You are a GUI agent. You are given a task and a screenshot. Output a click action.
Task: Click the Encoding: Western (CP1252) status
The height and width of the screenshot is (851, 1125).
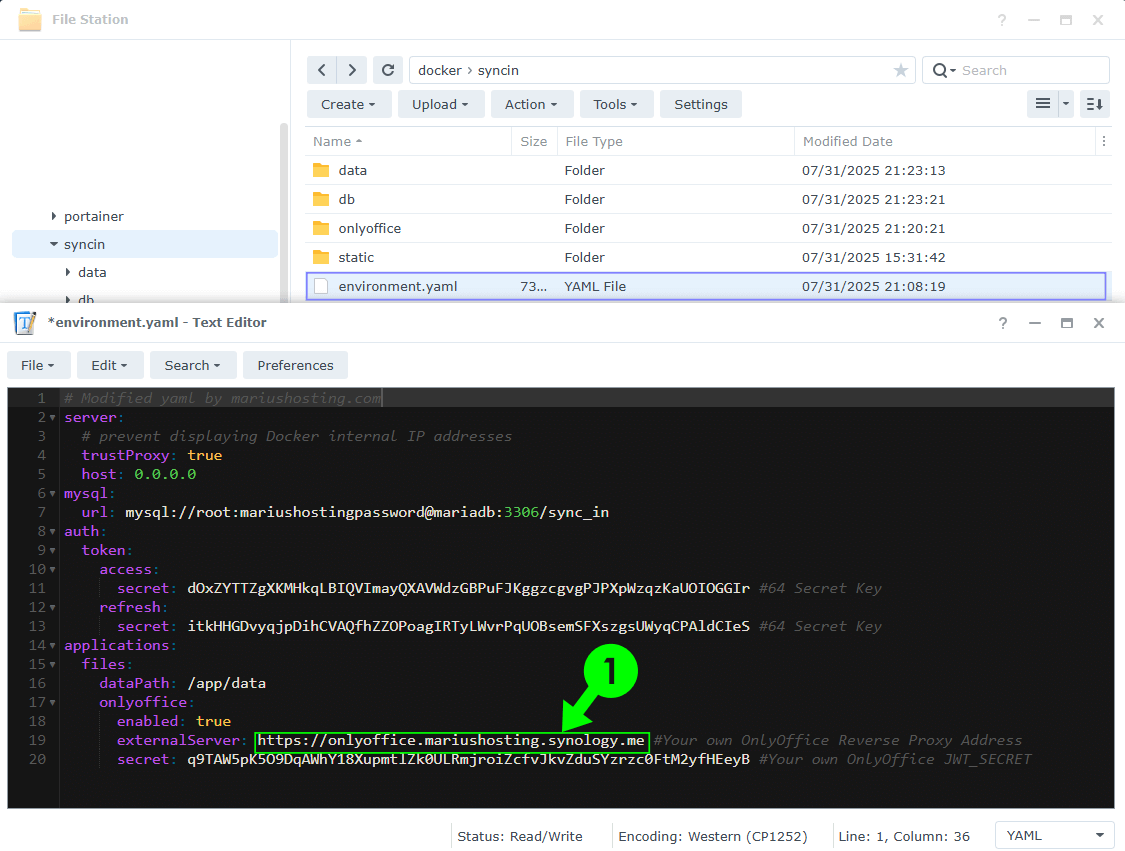click(712, 836)
